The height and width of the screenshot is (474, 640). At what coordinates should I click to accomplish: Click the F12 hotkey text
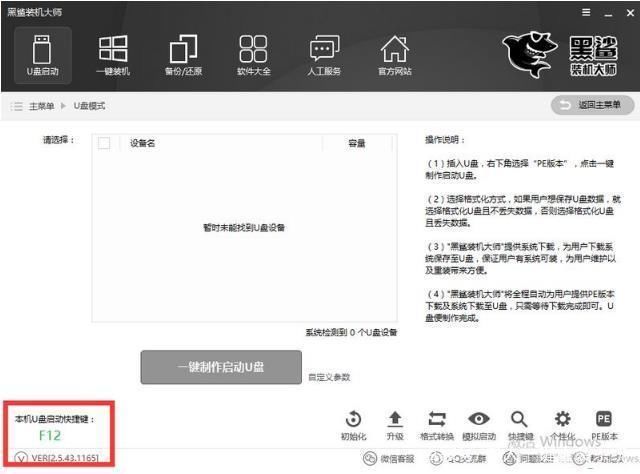point(50,436)
